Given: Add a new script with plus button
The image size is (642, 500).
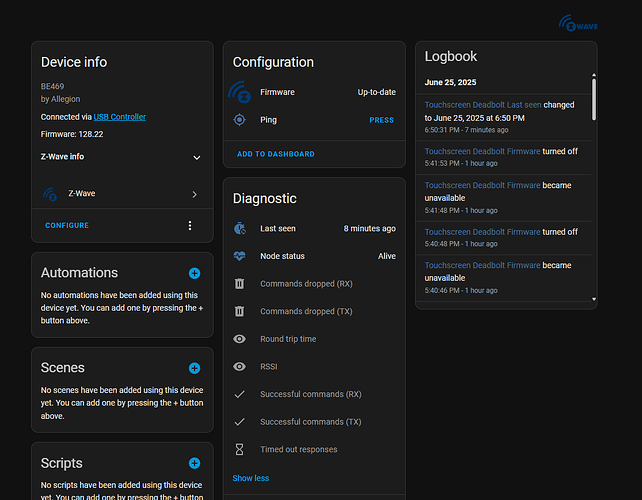Looking at the screenshot, I should tap(194, 463).
